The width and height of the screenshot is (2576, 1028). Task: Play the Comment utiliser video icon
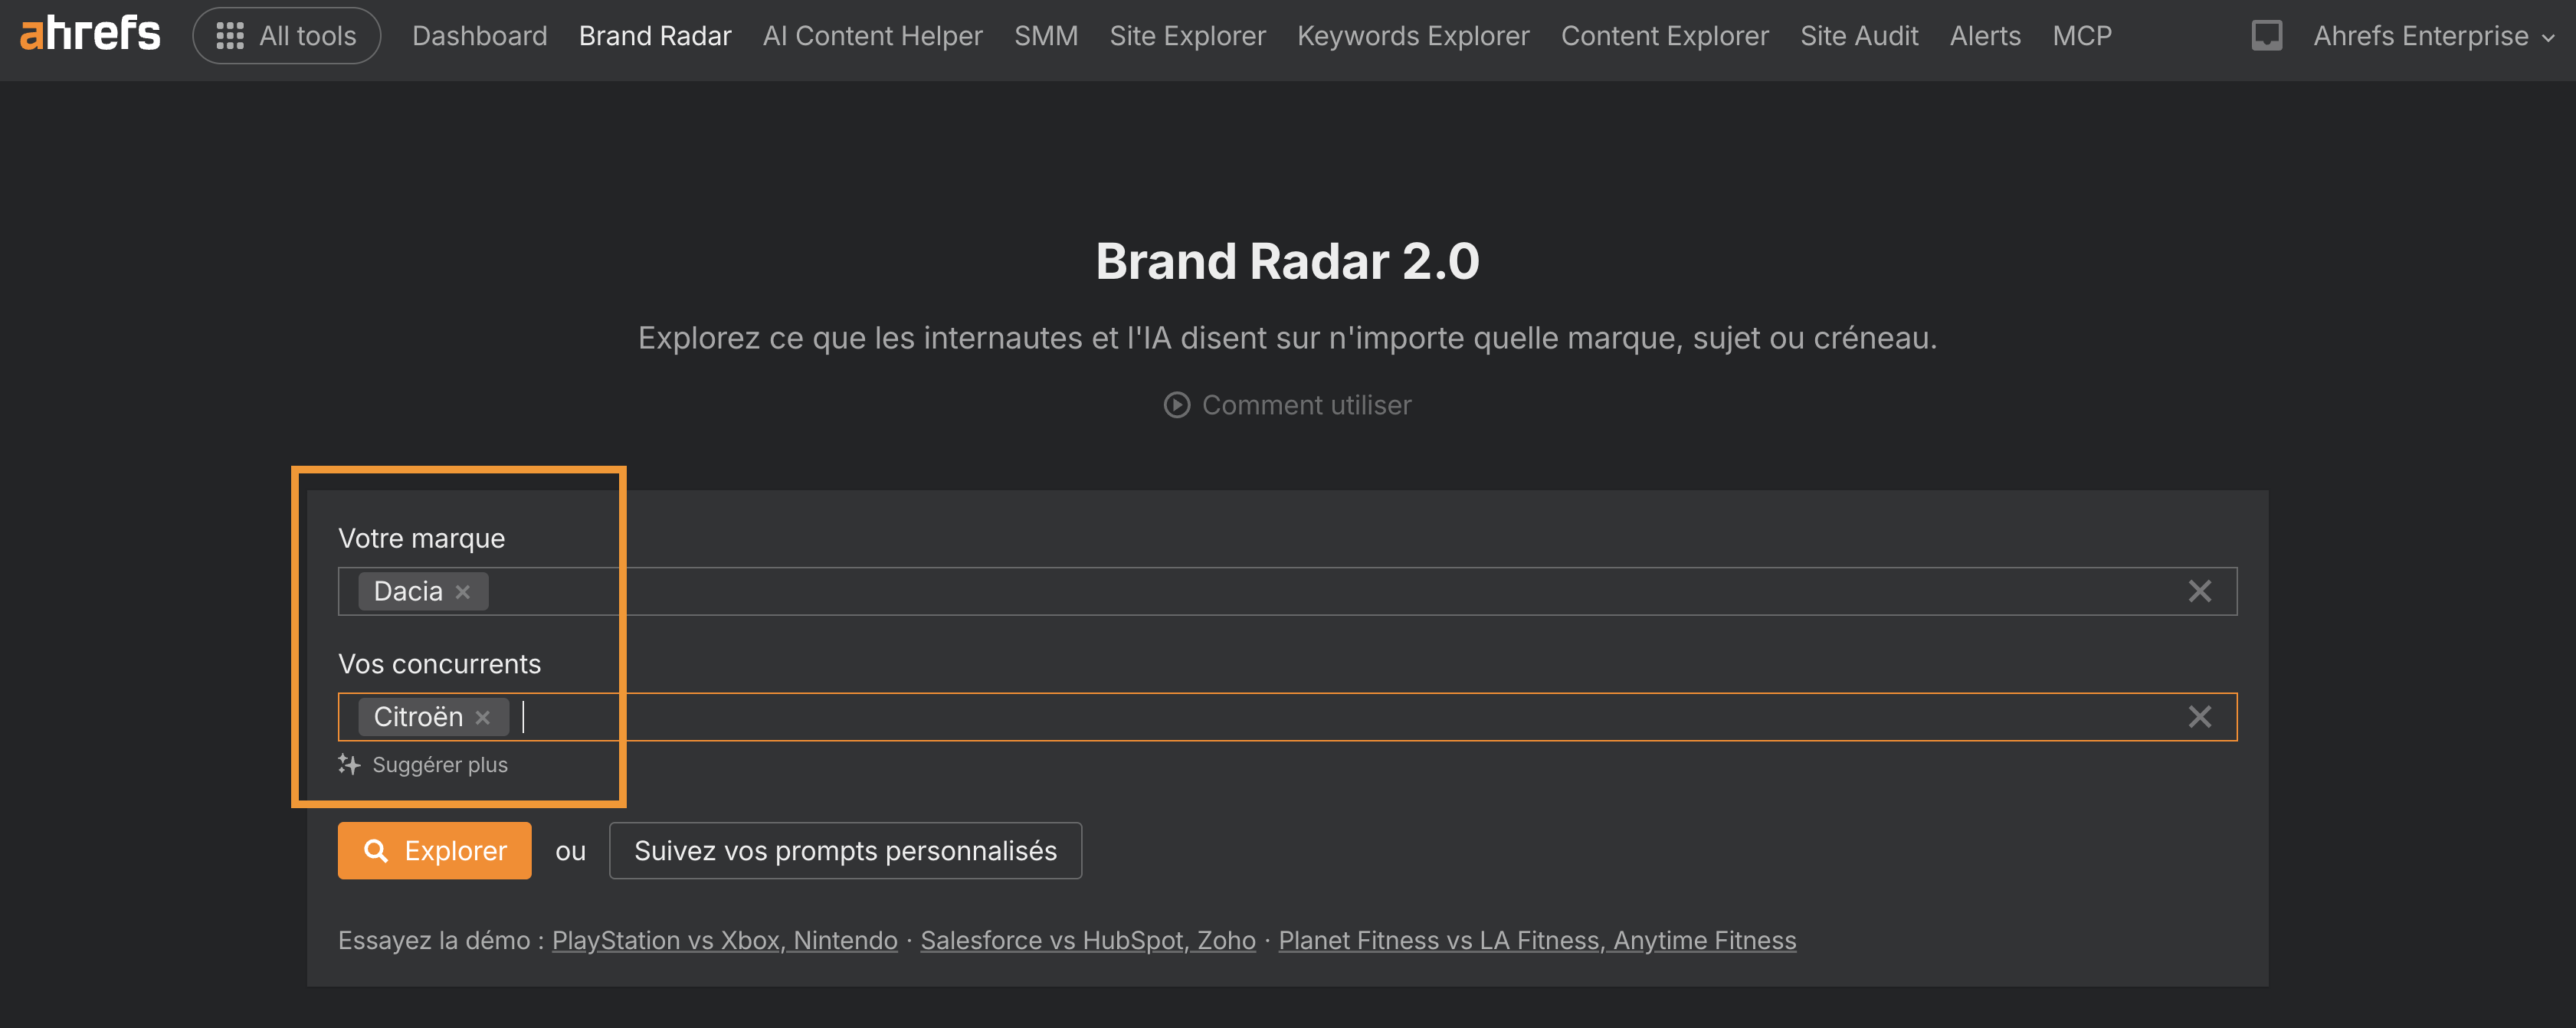(x=1177, y=405)
